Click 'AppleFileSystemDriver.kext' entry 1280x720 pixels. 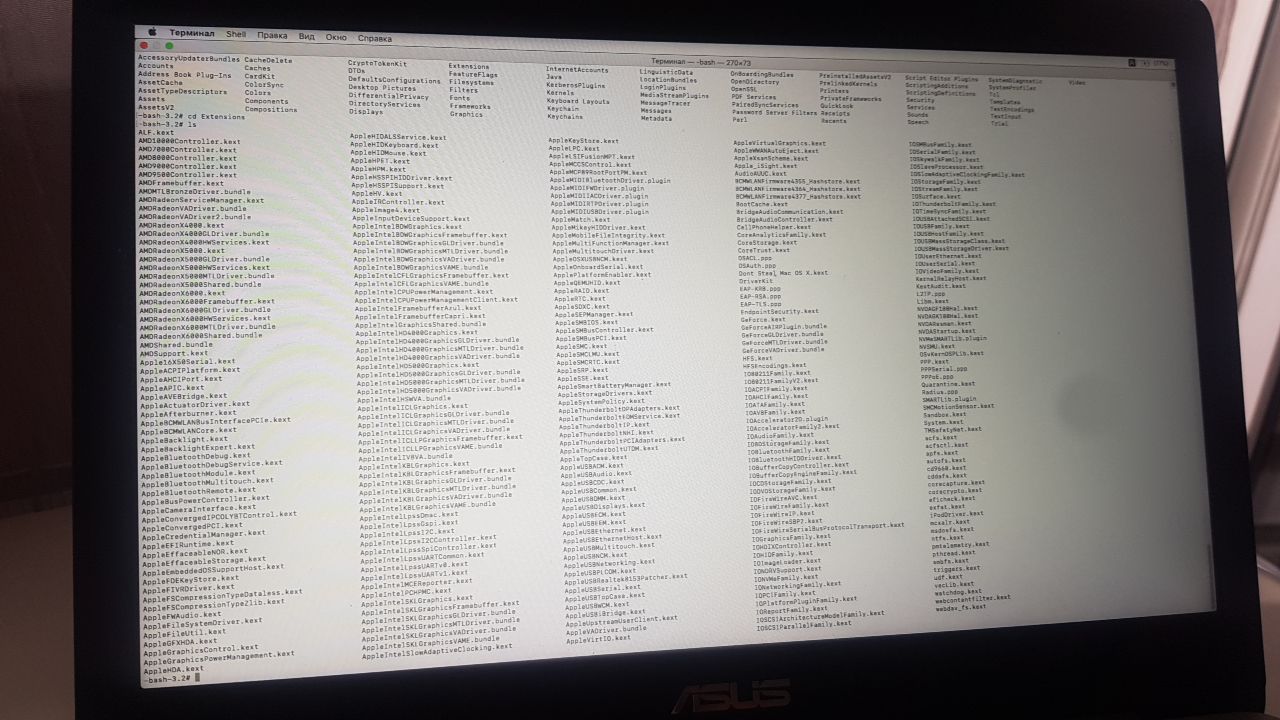(202, 622)
